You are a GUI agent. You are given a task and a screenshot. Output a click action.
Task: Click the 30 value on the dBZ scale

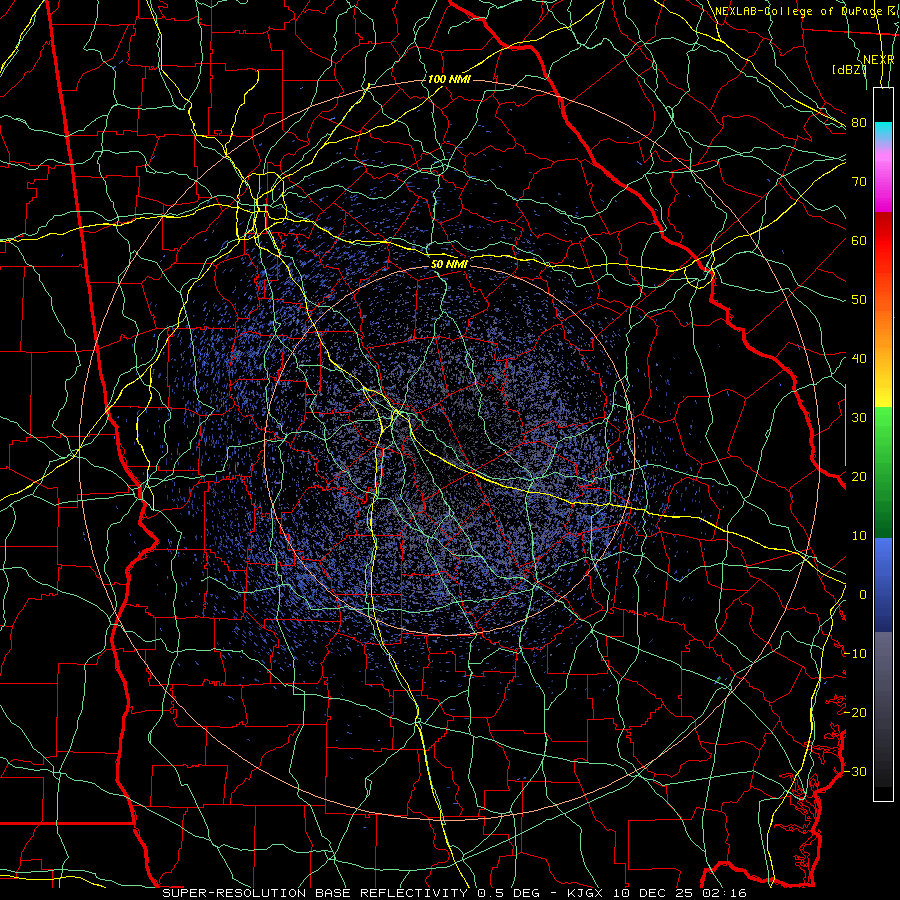(x=859, y=417)
